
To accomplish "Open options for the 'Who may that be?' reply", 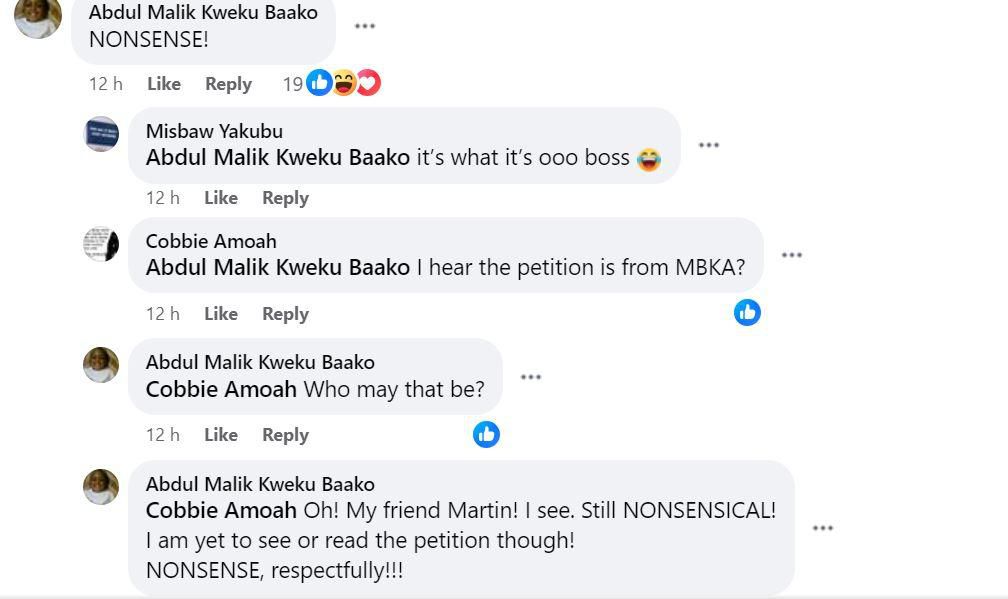I will [531, 377].
